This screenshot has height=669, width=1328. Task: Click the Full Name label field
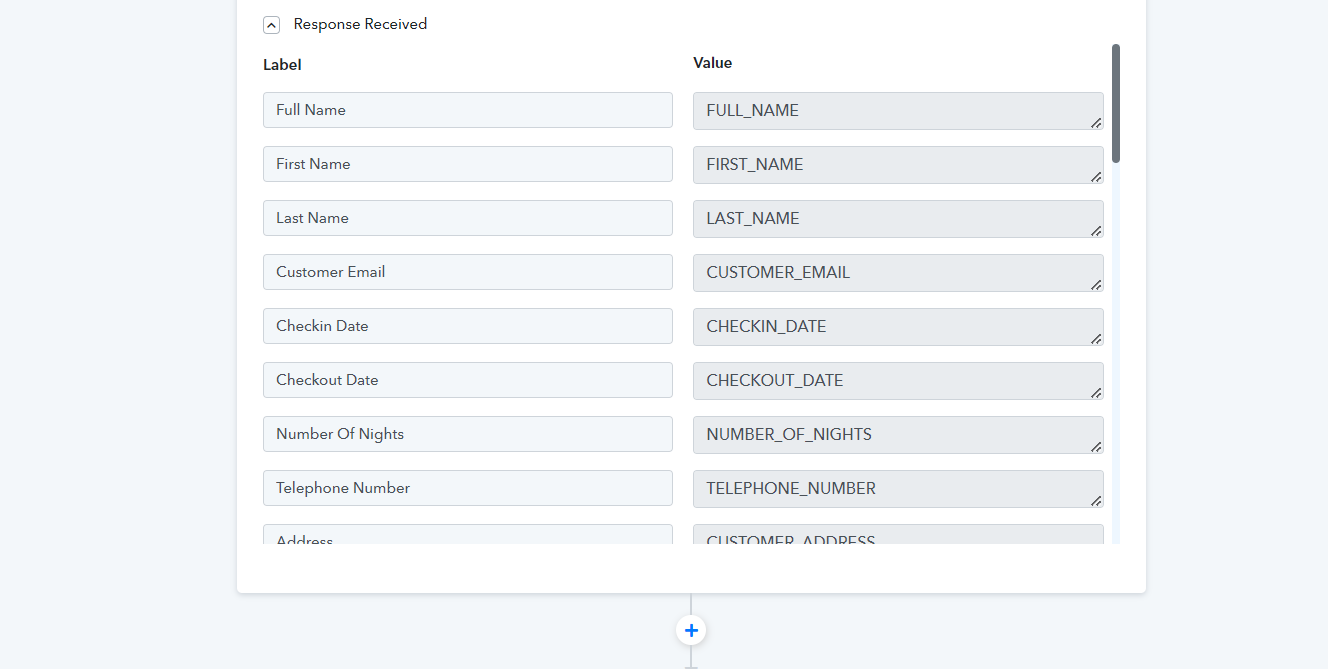(x=467, y=110)
